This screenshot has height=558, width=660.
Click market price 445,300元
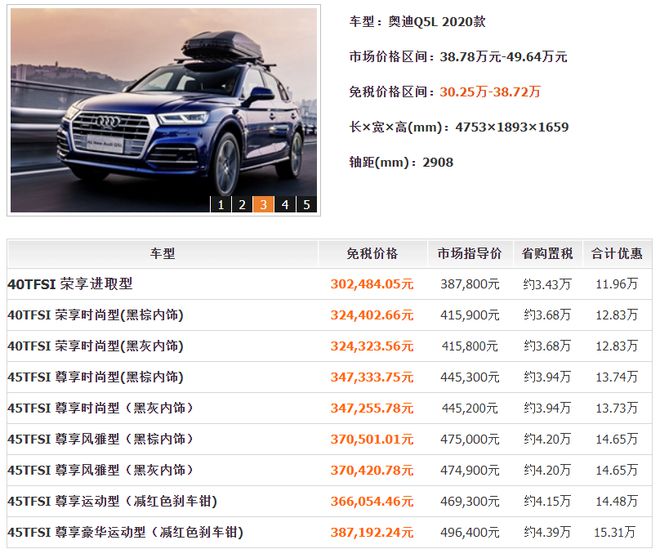coord(470,377)
